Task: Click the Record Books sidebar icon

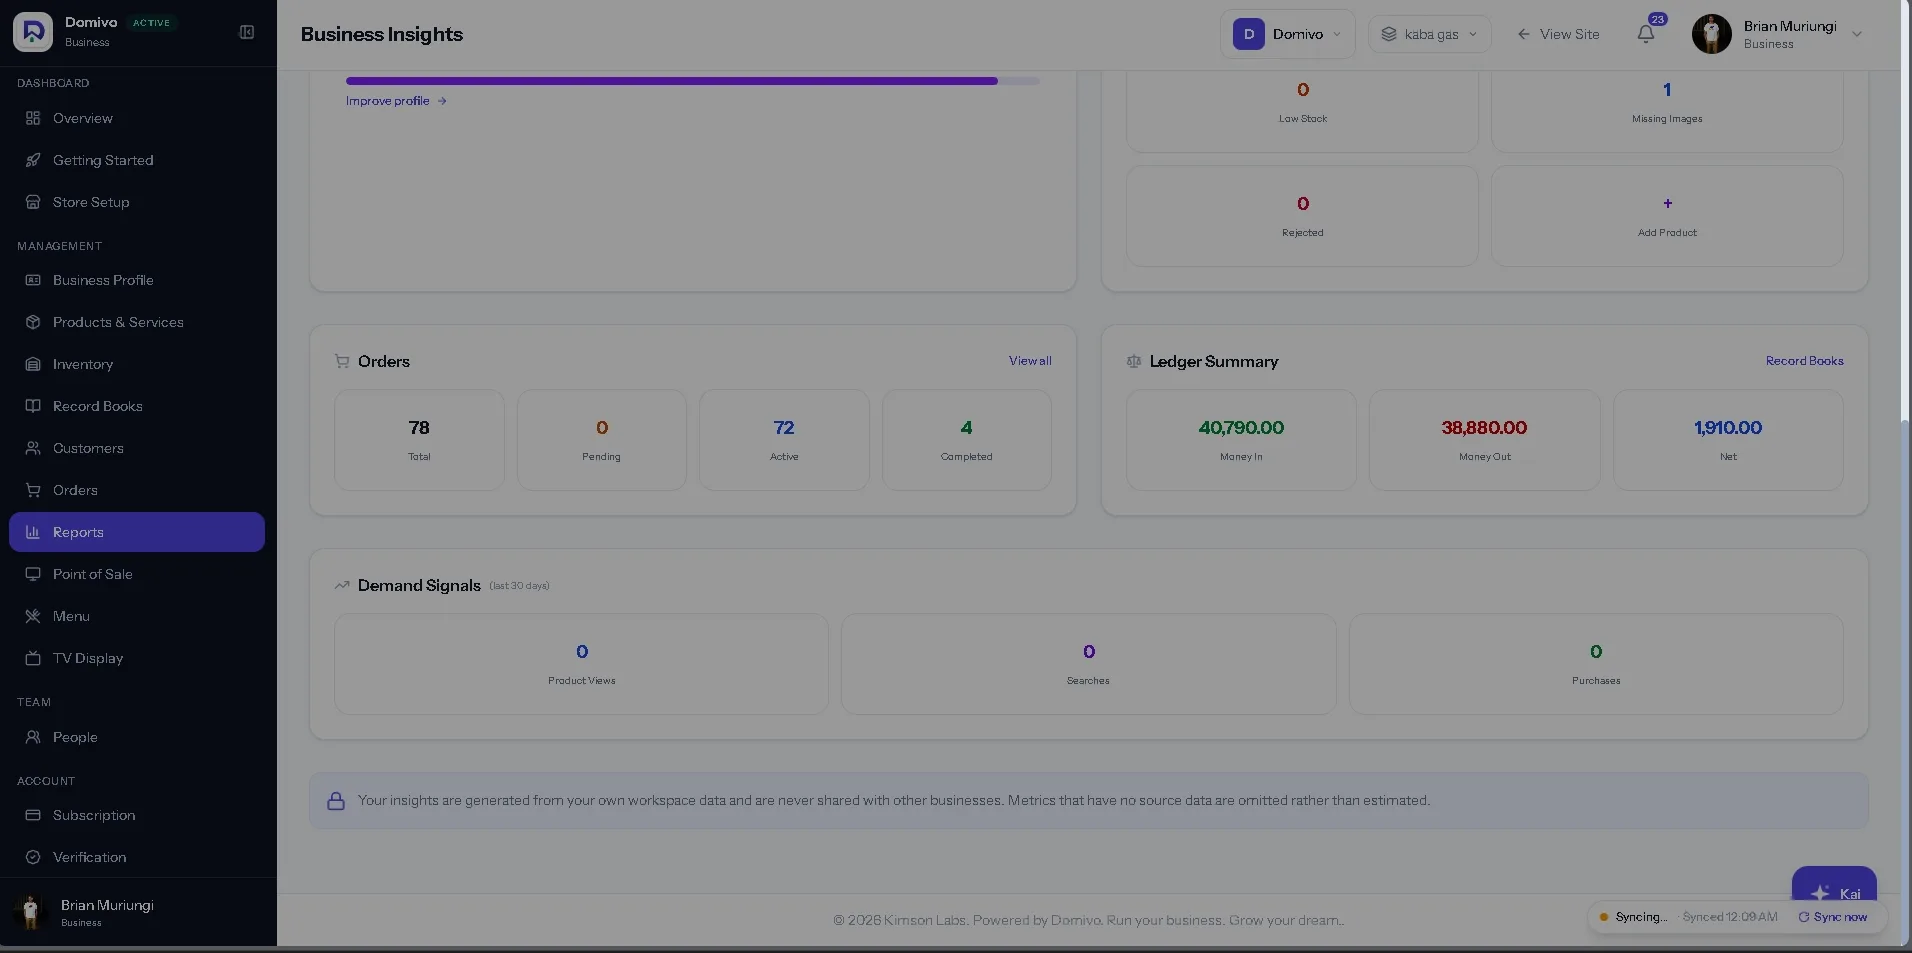Action: (x=33, y=406)
